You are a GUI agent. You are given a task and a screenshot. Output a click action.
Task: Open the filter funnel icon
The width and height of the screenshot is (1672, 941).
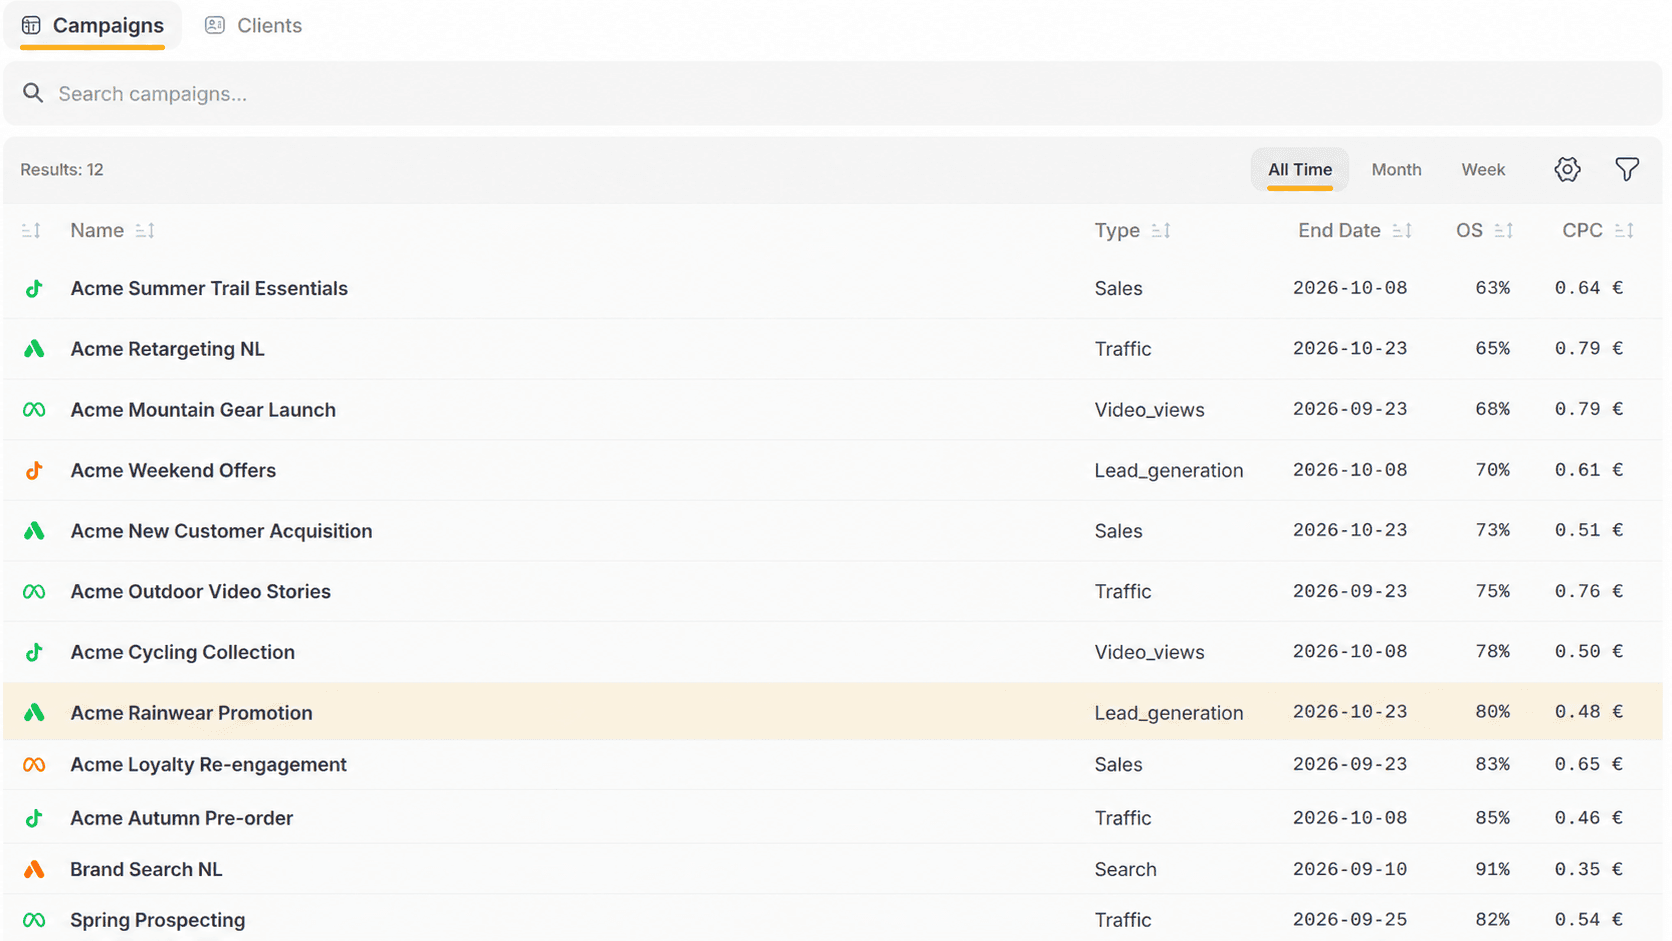(x=1627, y=170)
